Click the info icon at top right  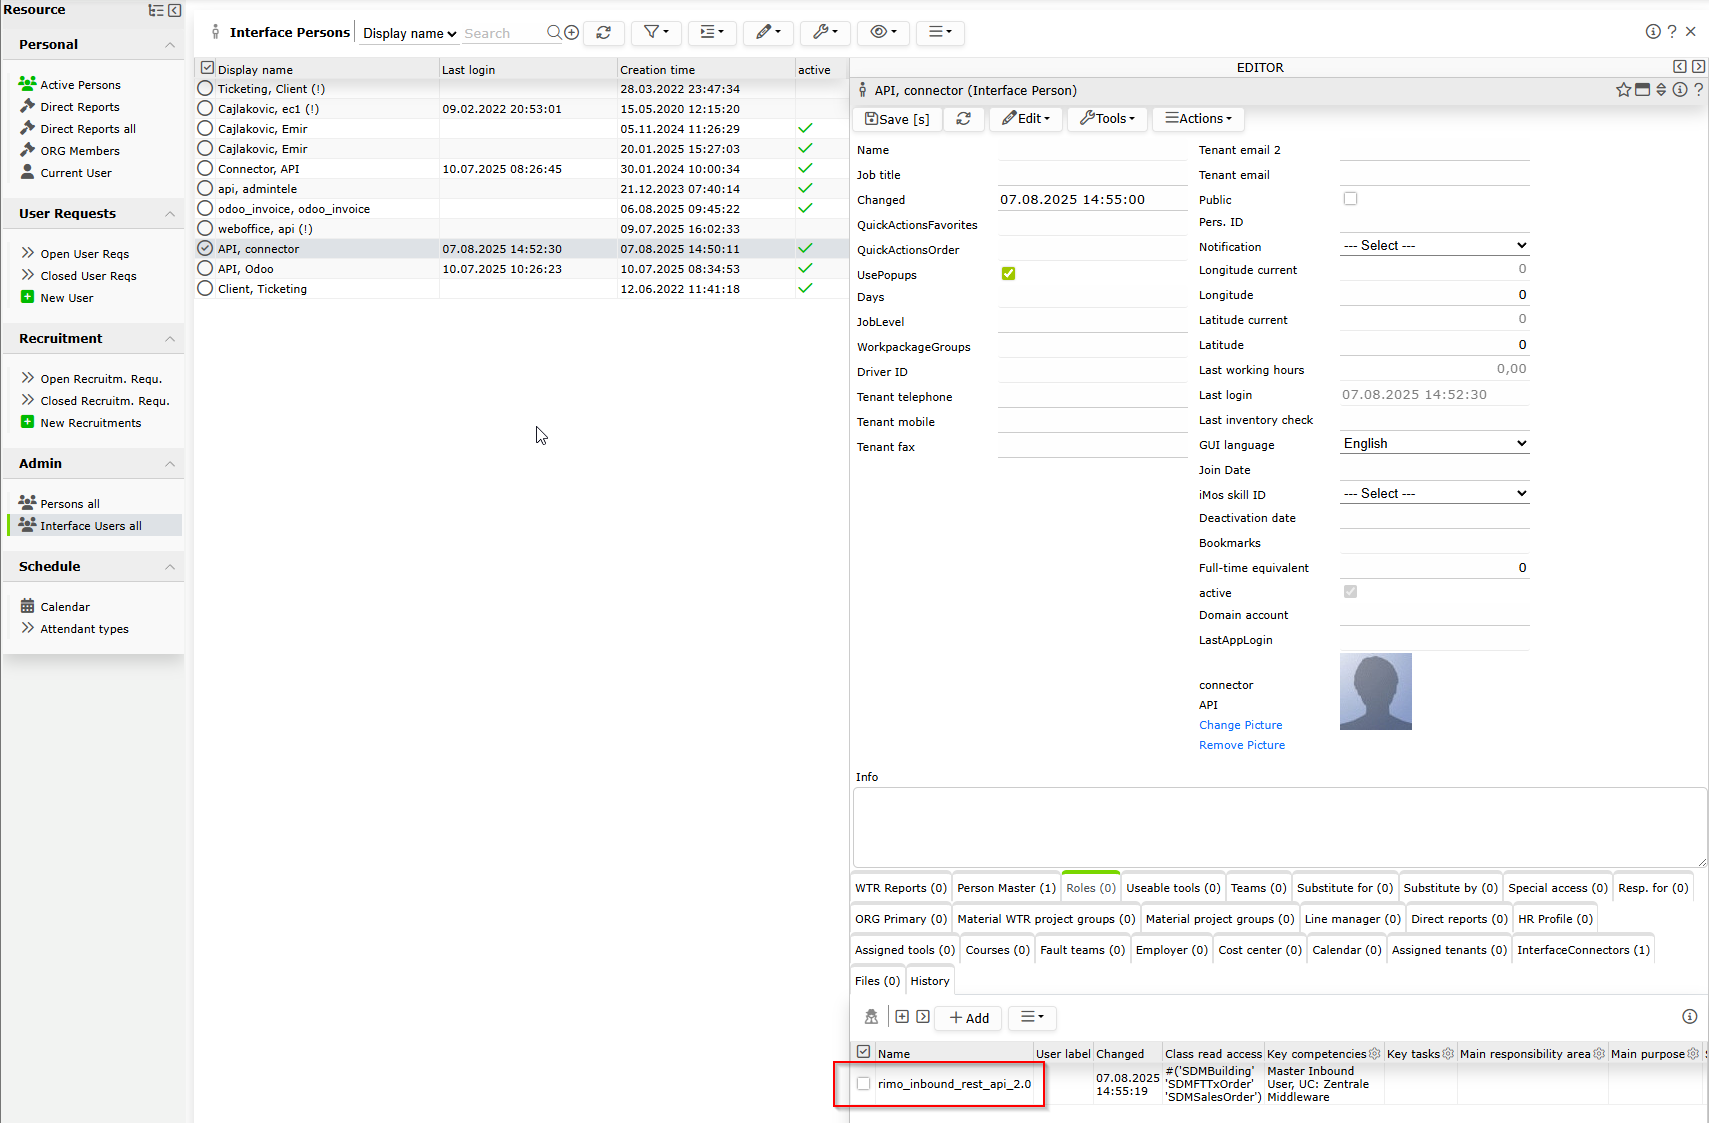[x=1653, y=32]
